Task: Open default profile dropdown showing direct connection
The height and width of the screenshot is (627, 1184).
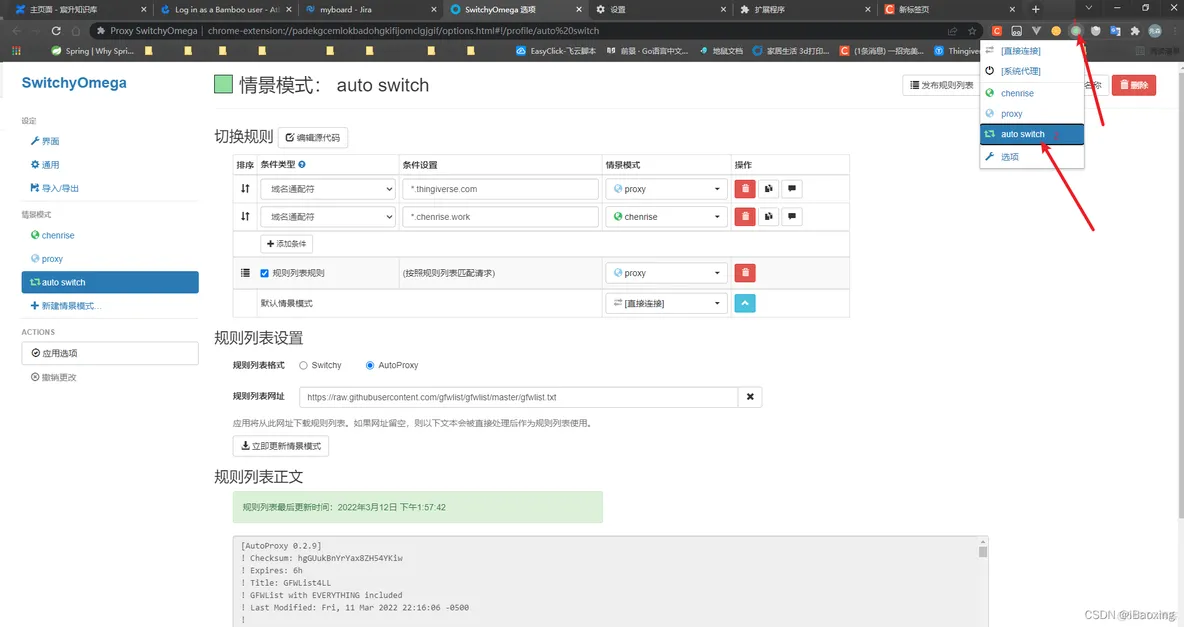Action: click(667, 303)
